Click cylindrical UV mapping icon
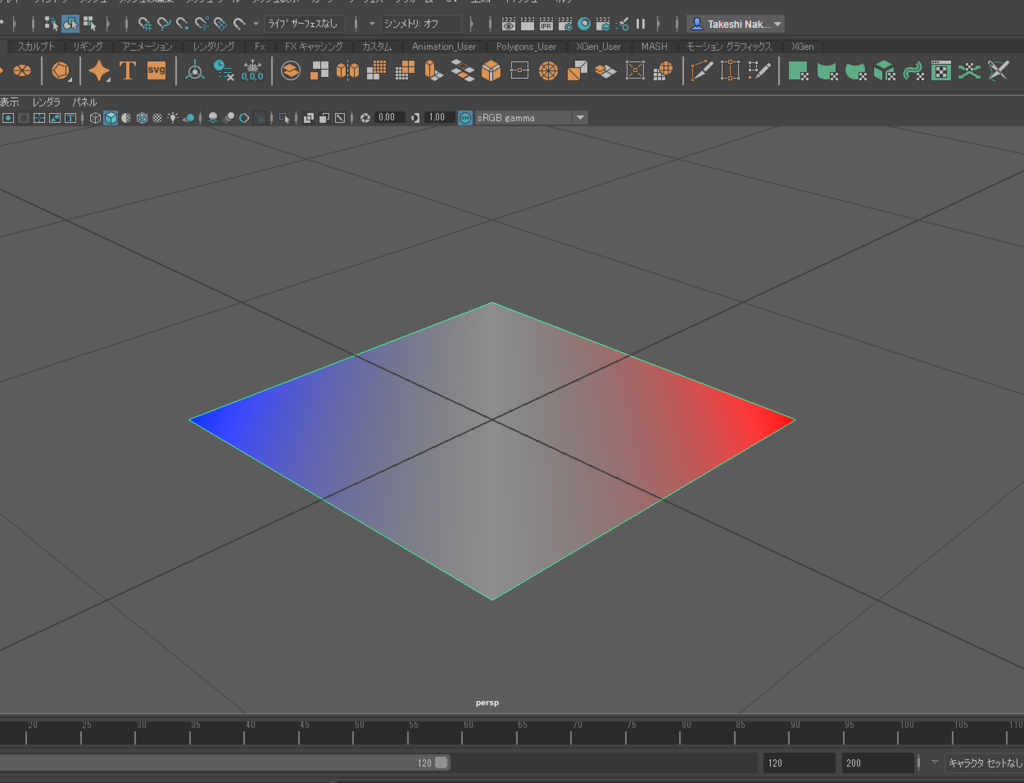This screenshot has width=1024, height=783. pyautogui.click(x=827, y=71)
